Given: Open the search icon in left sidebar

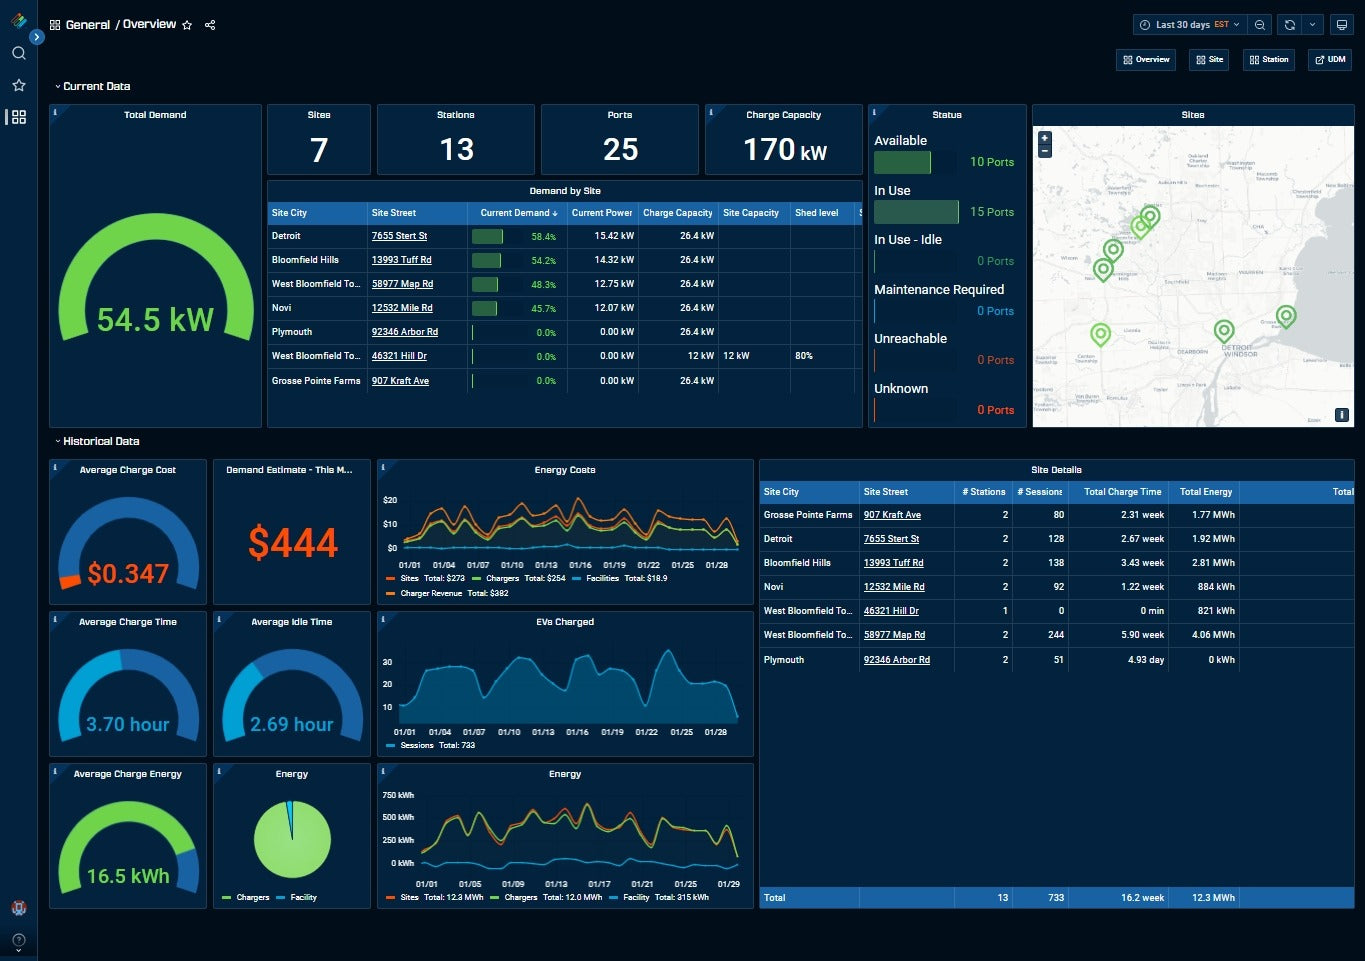Looking at the screenshot, I should (x=18, y=53).
